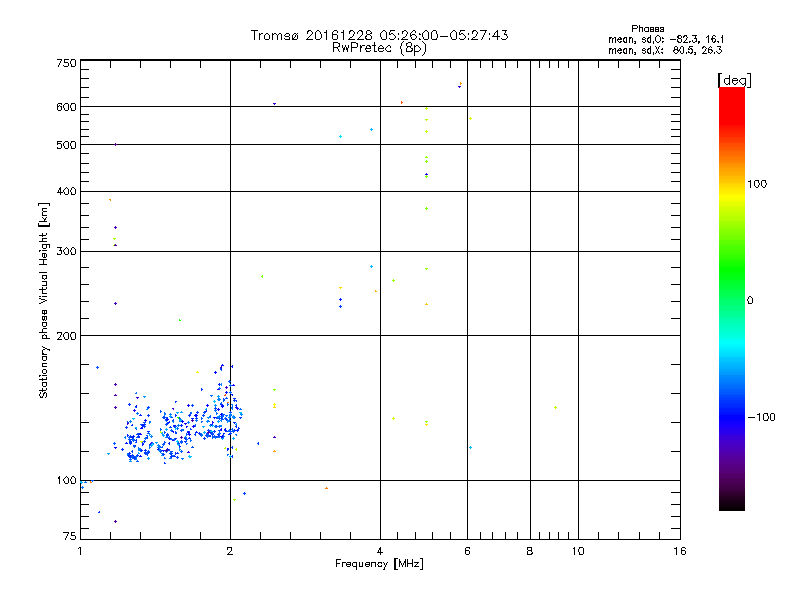800x600 pixels.
Task: Click the green region of the color bar near 0
Action: coord(732,286)
